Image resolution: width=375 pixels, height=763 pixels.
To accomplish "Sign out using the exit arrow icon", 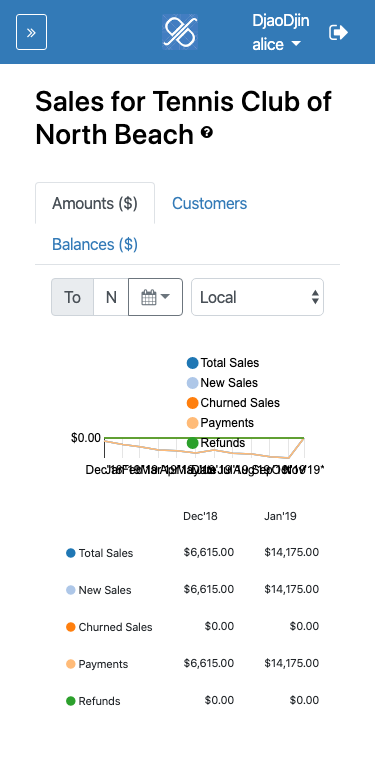I will point(339,33).
